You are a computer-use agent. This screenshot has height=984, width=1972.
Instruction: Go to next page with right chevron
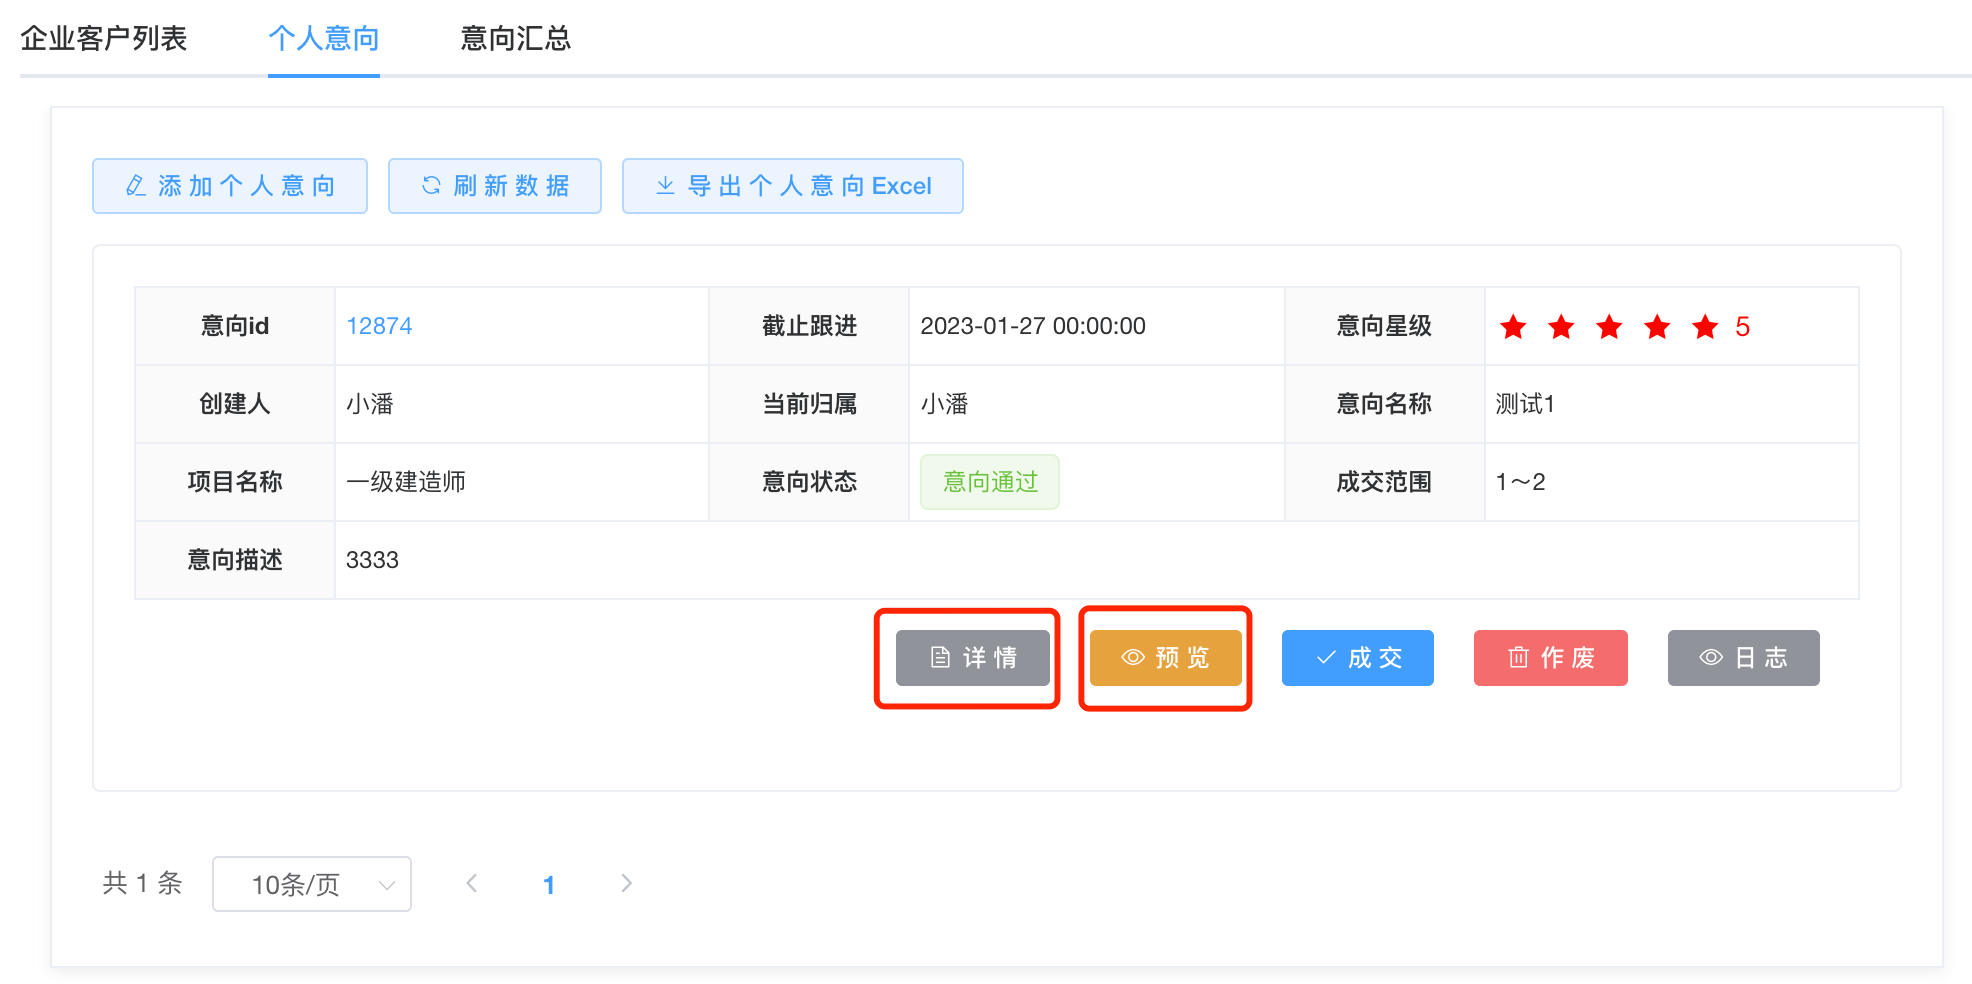tap(626, 883)
